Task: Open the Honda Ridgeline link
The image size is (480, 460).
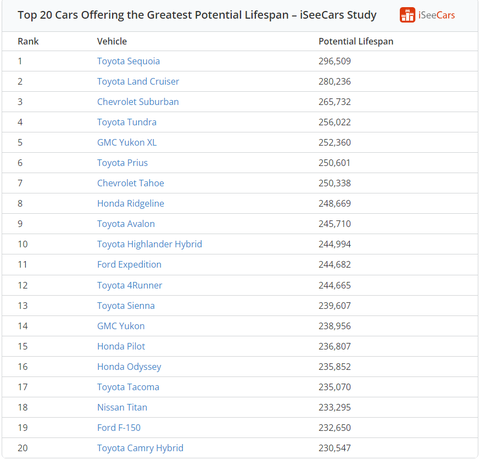Action: pyautogui.click(x=131, y=204)
